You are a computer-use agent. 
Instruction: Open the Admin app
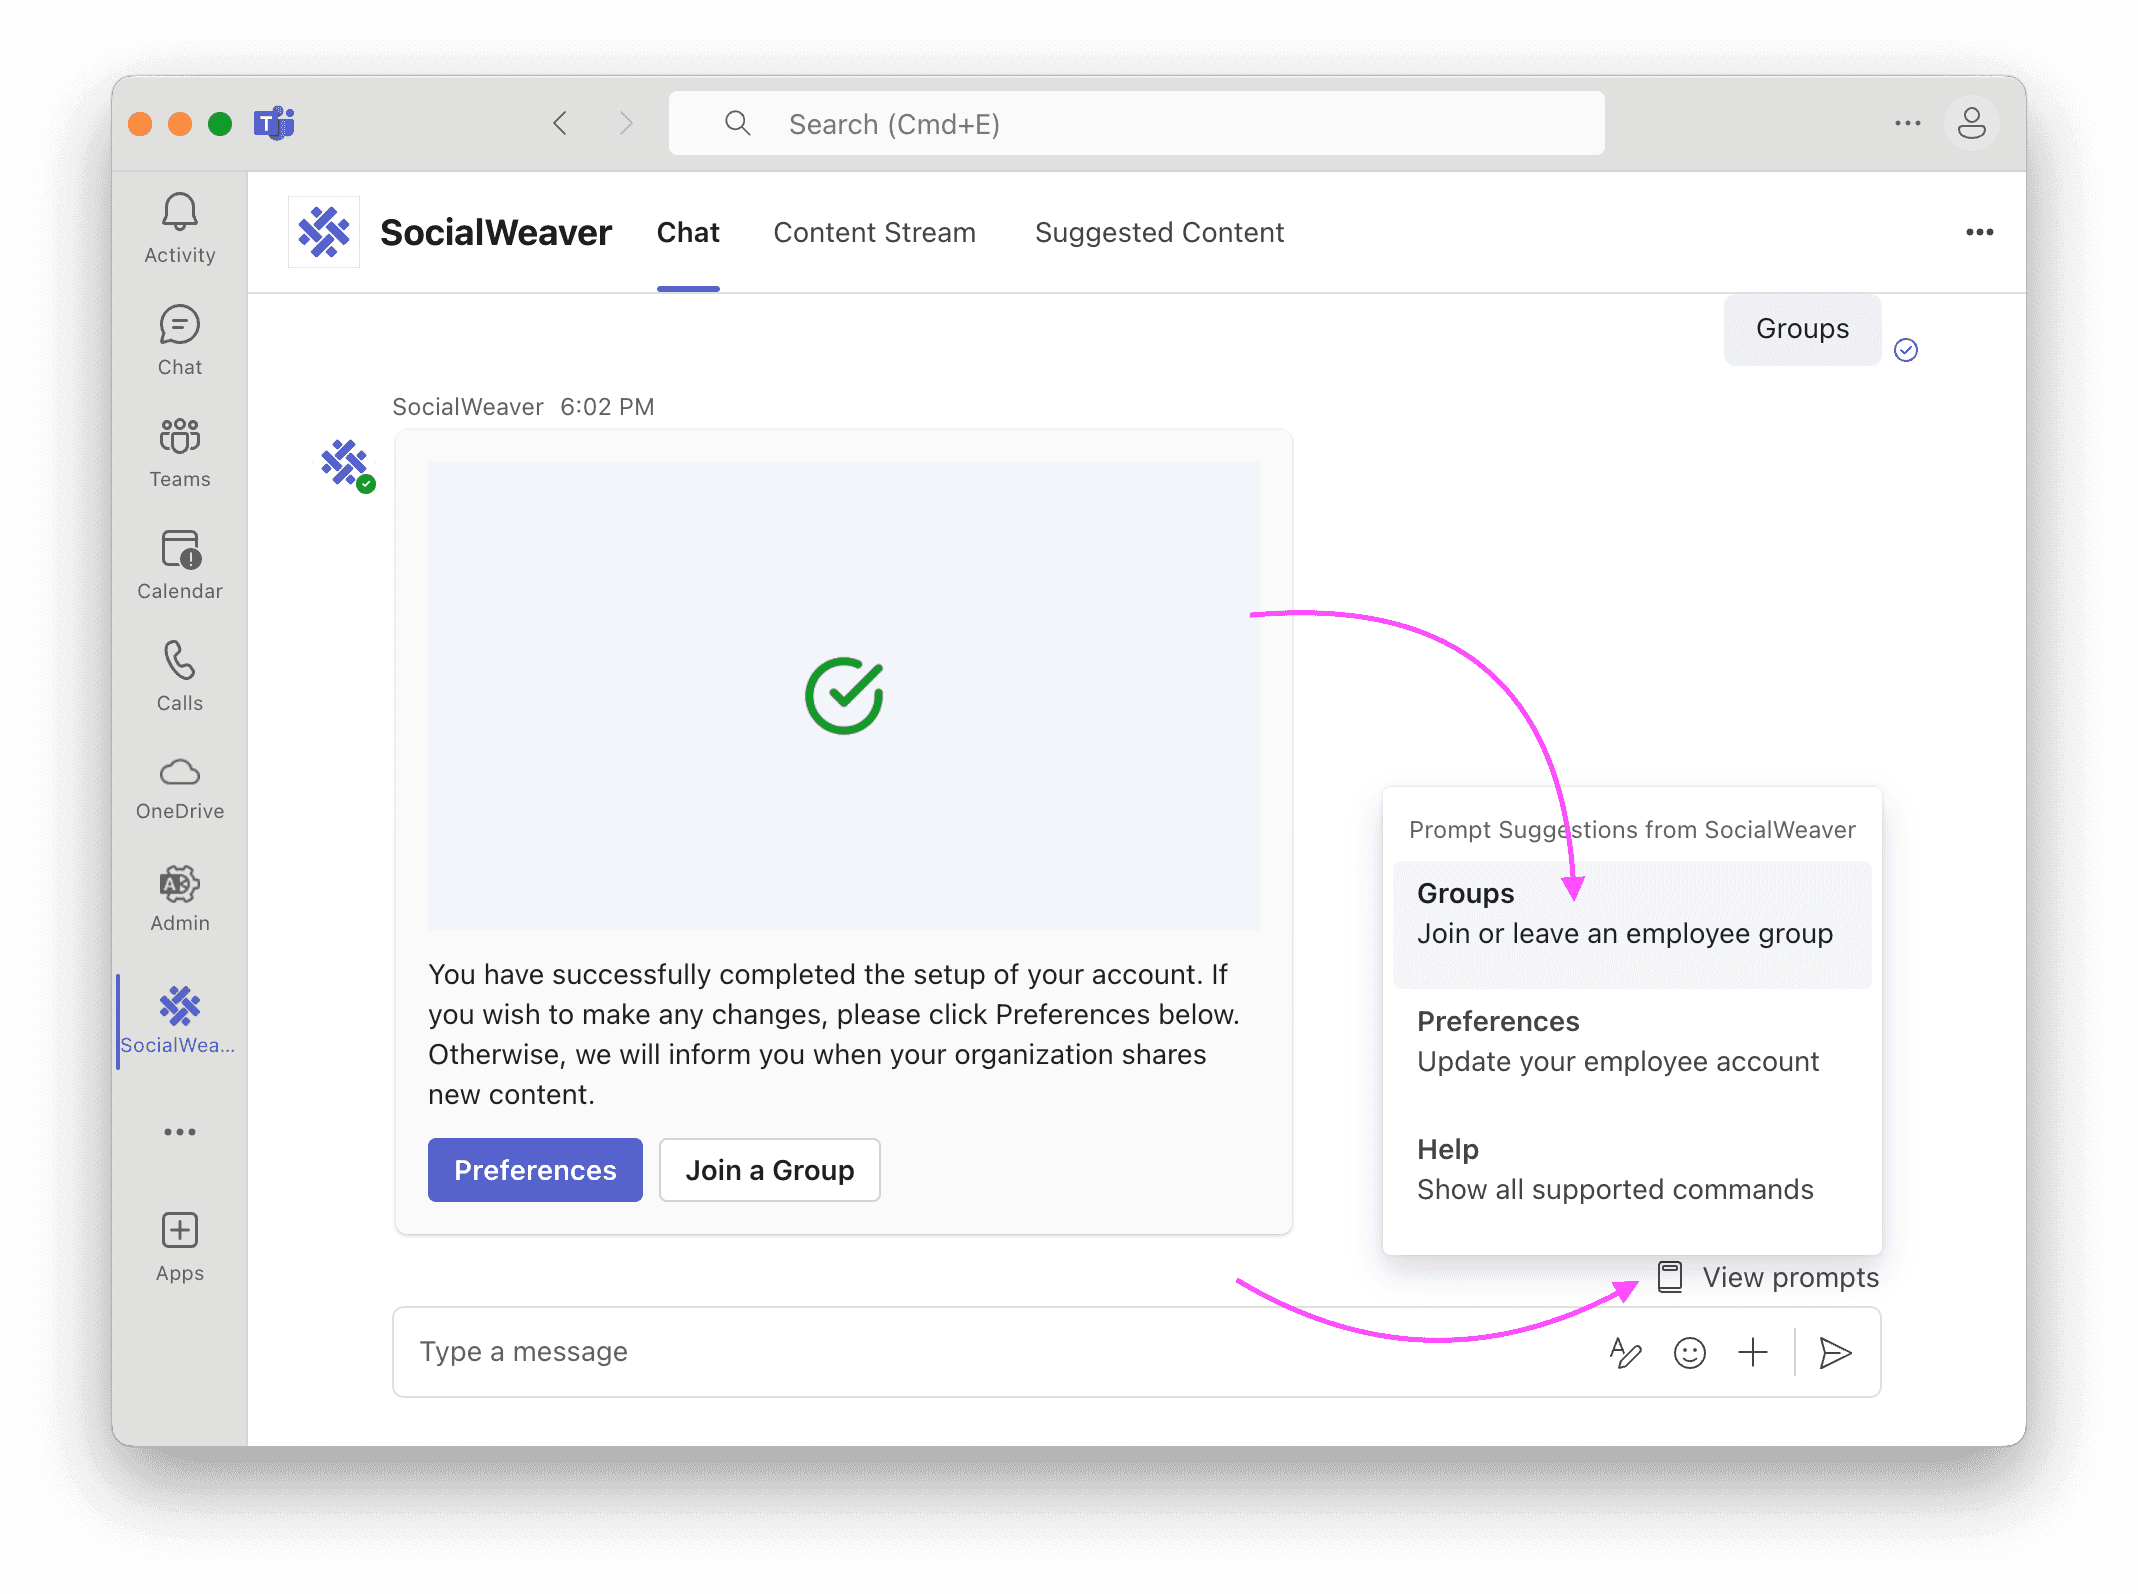tap(180, 899)
